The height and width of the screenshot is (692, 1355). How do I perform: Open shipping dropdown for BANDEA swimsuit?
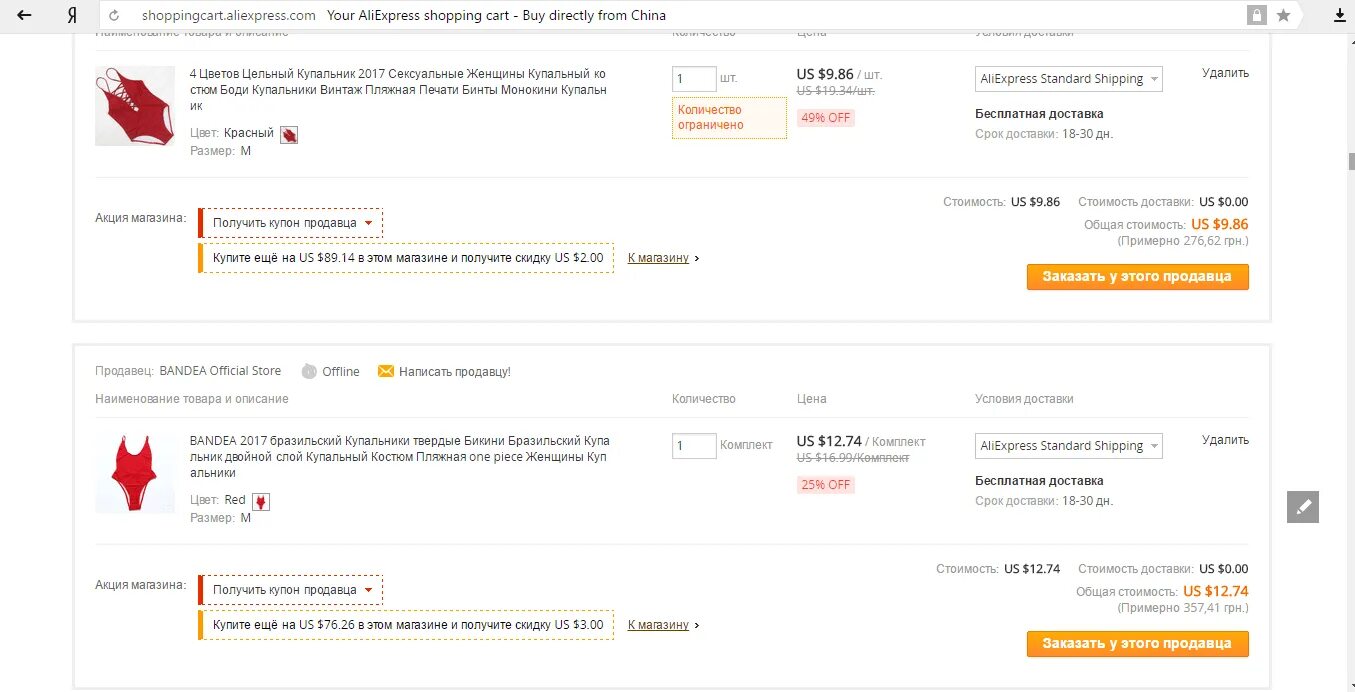1068,446
